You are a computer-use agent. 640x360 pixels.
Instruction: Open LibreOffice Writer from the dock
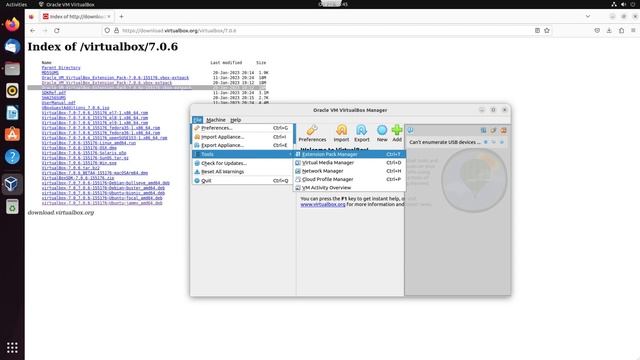click(12, 113)
